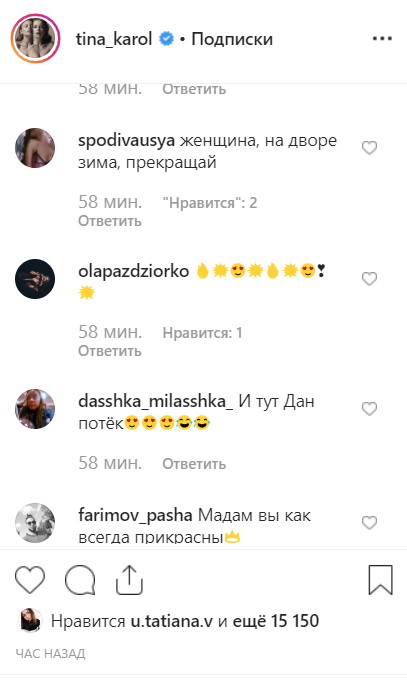
Task: Show the list of 15 150 likes
Action: (x=275, y=621)
